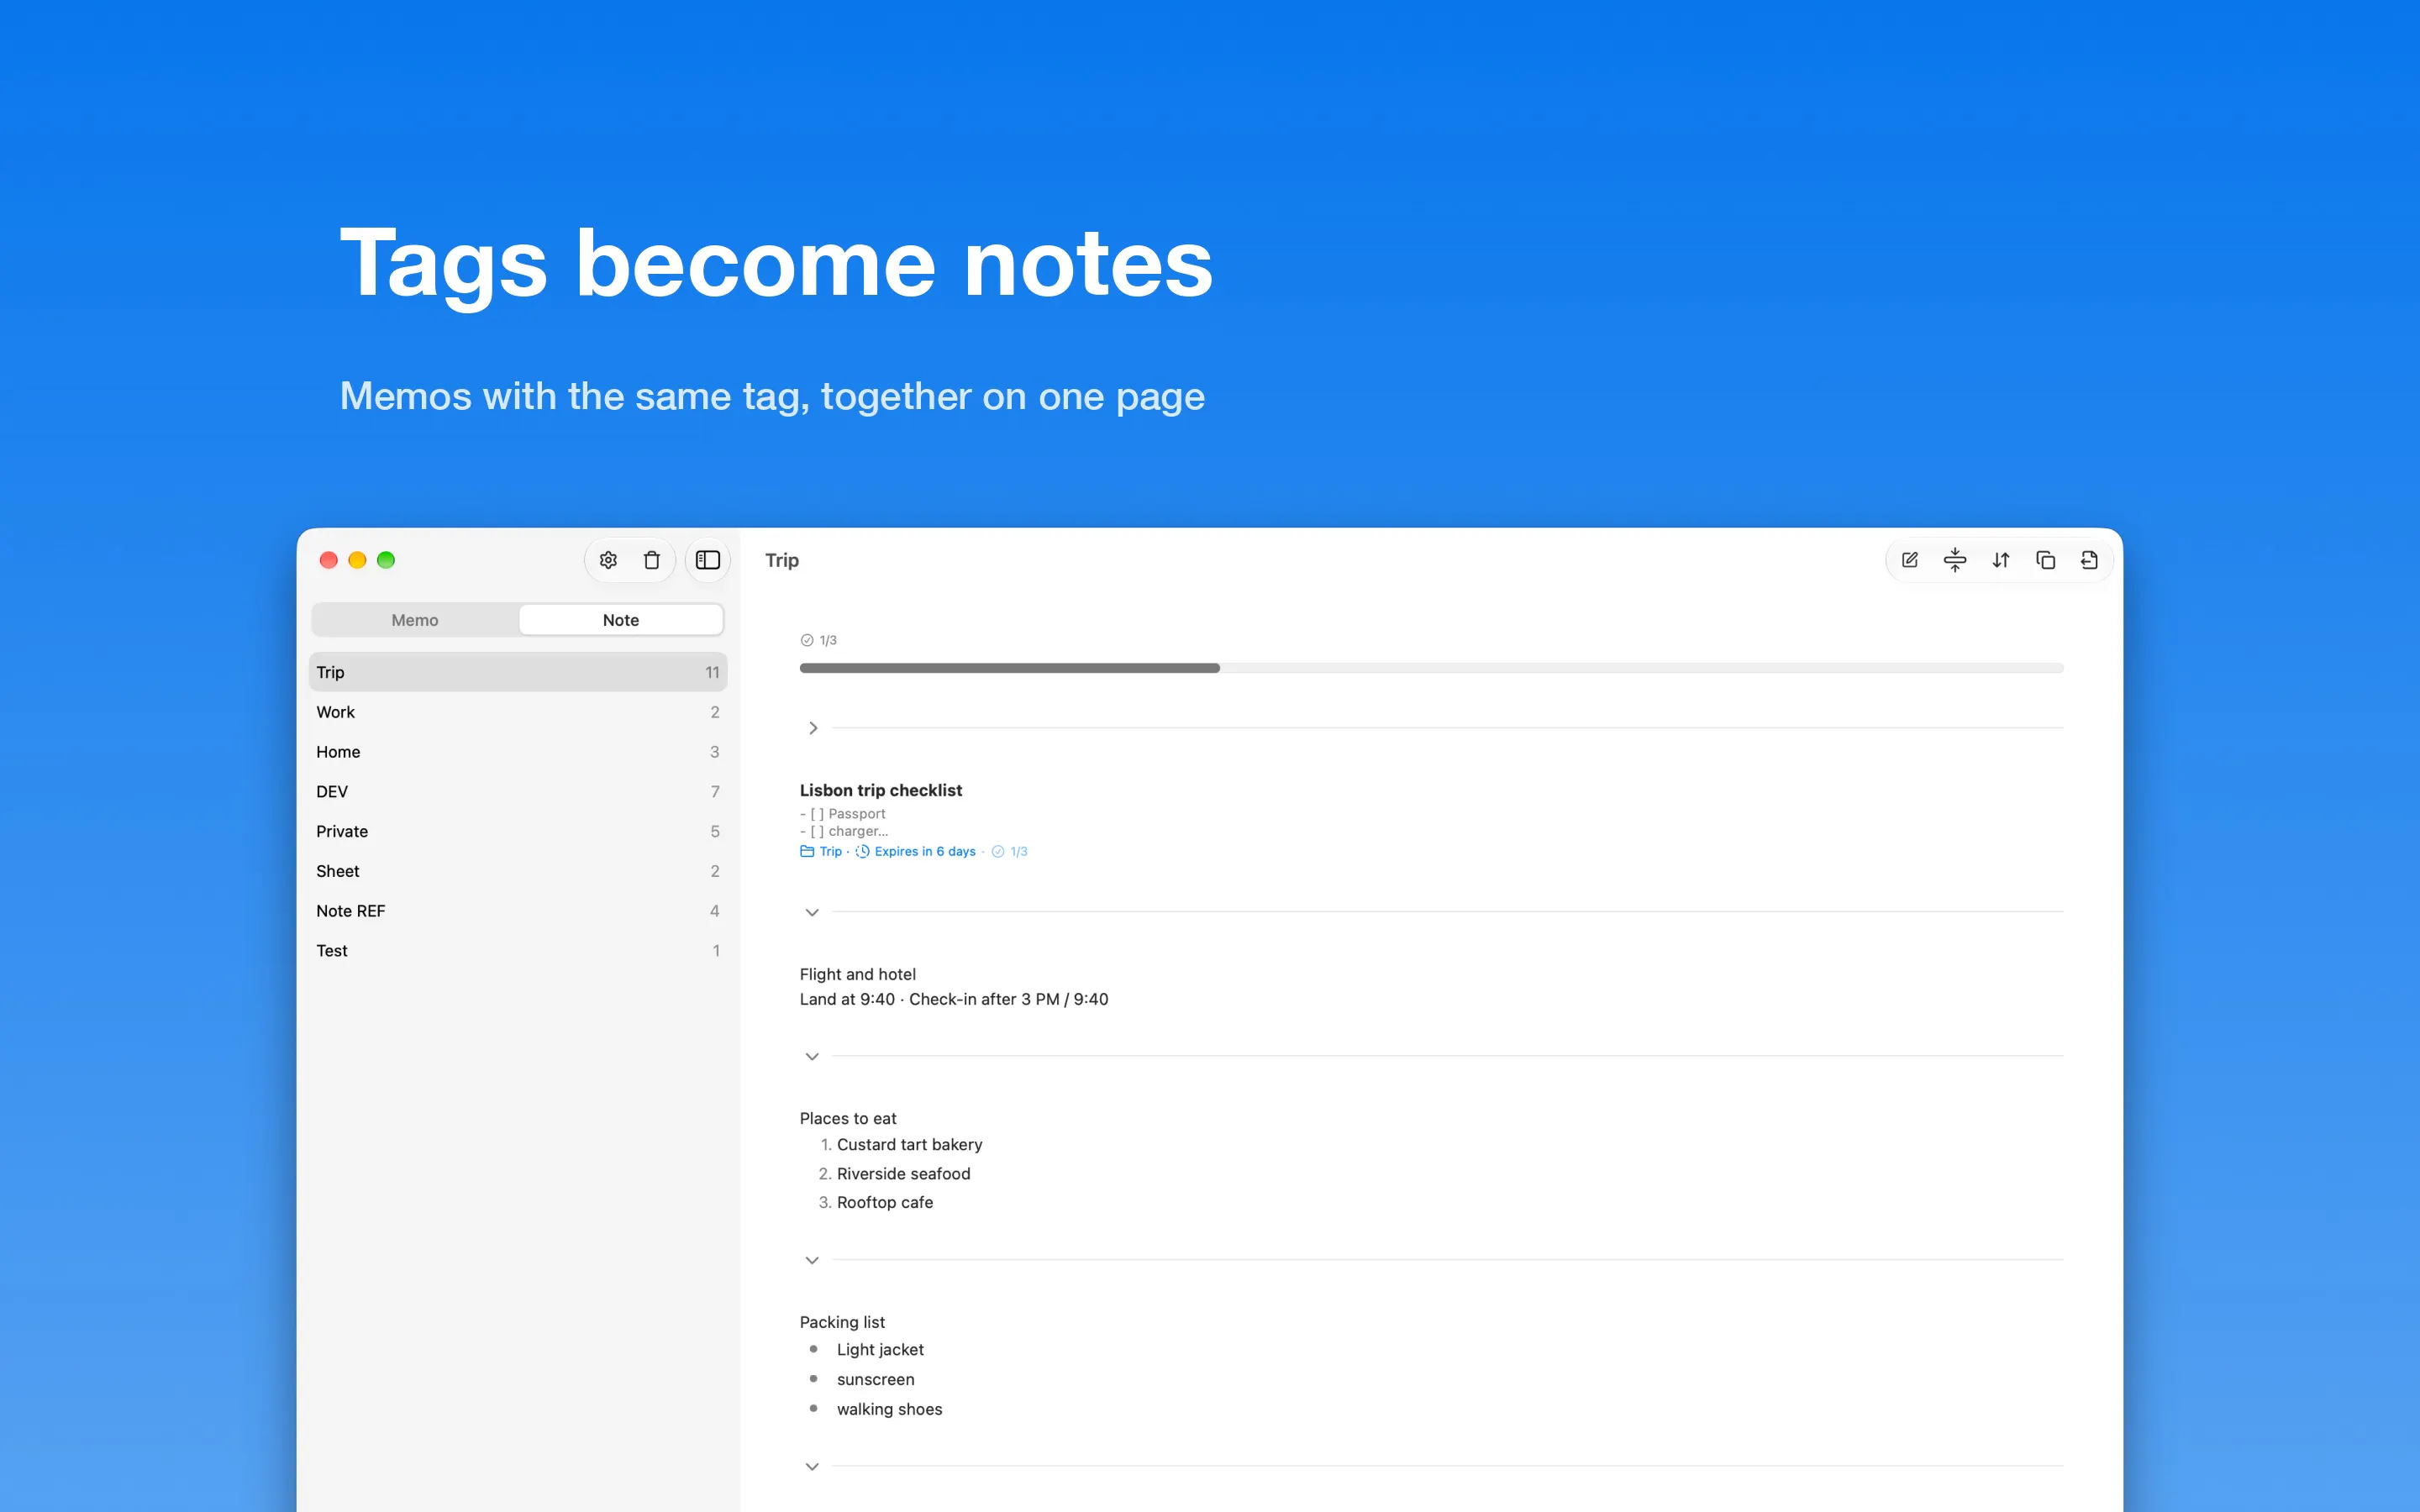Click the sunscreen bullet item
Viewport: 2420px width, 1512px height.
(875, 1379)
